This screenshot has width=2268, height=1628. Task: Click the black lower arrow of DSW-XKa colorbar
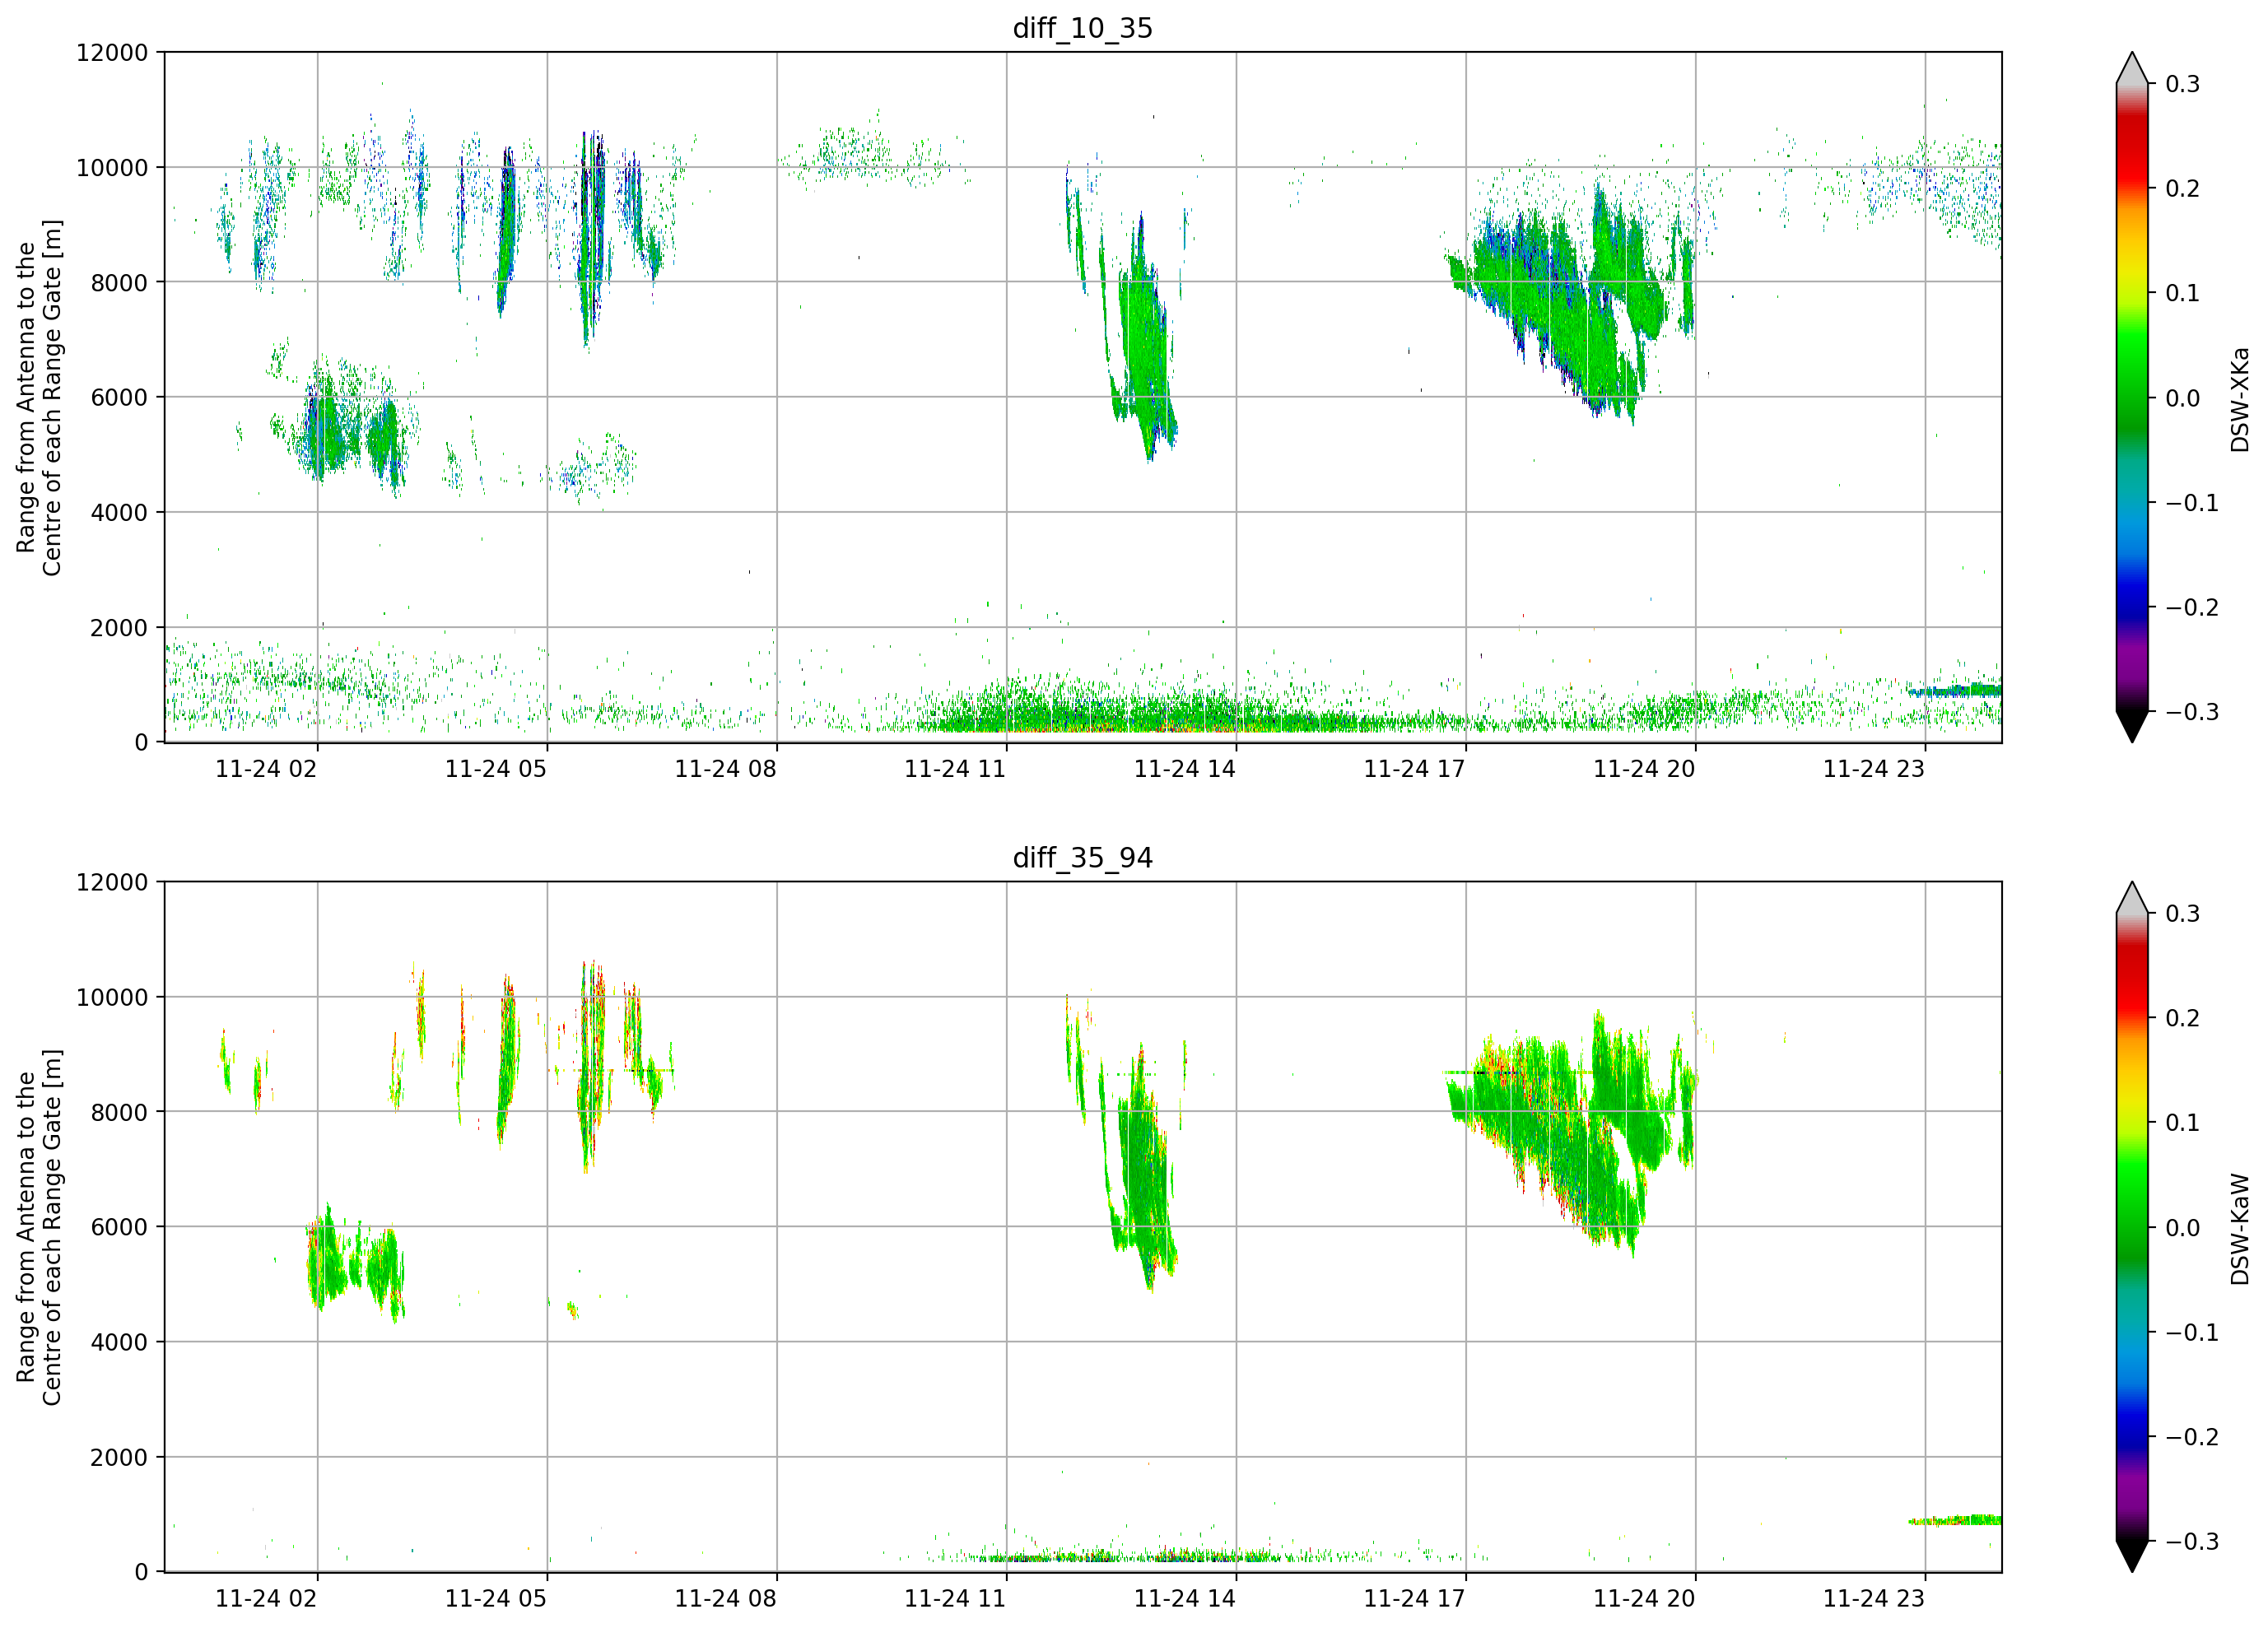(x=2132, y=726)
